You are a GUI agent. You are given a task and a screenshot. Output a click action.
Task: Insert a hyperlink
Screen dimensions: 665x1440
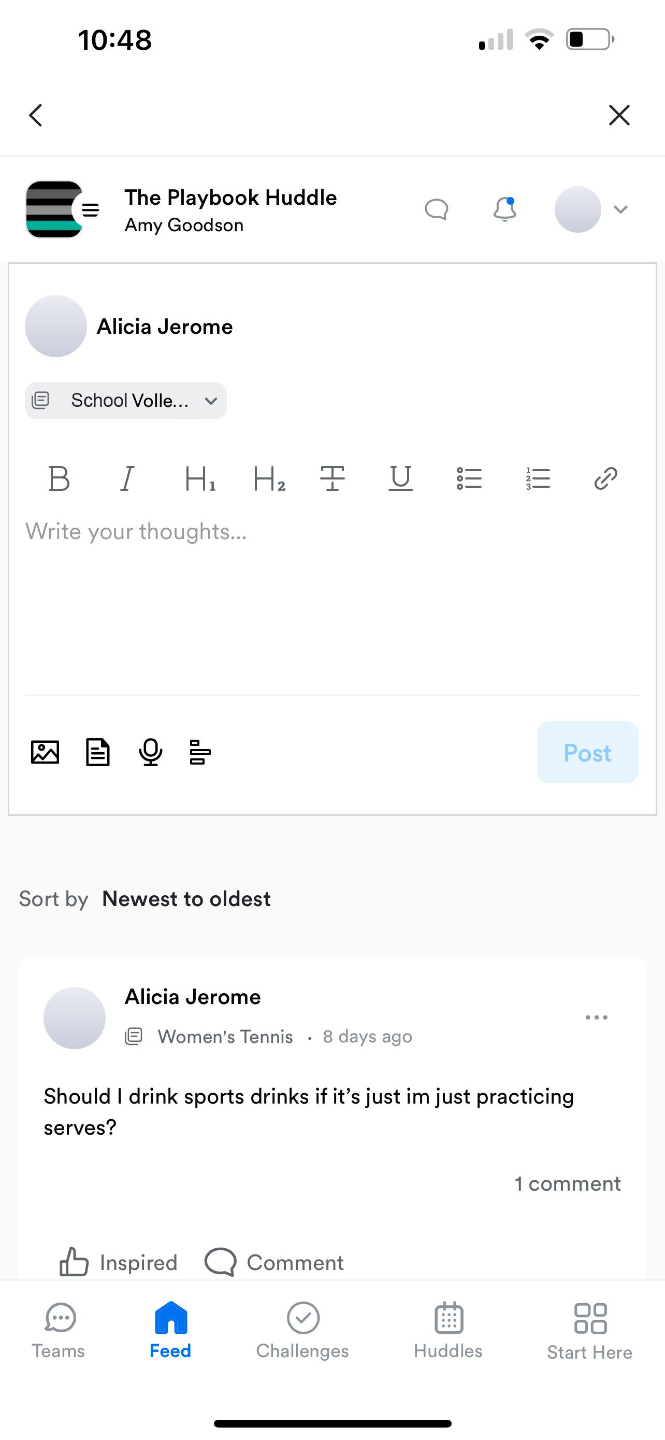click(605, 479)
